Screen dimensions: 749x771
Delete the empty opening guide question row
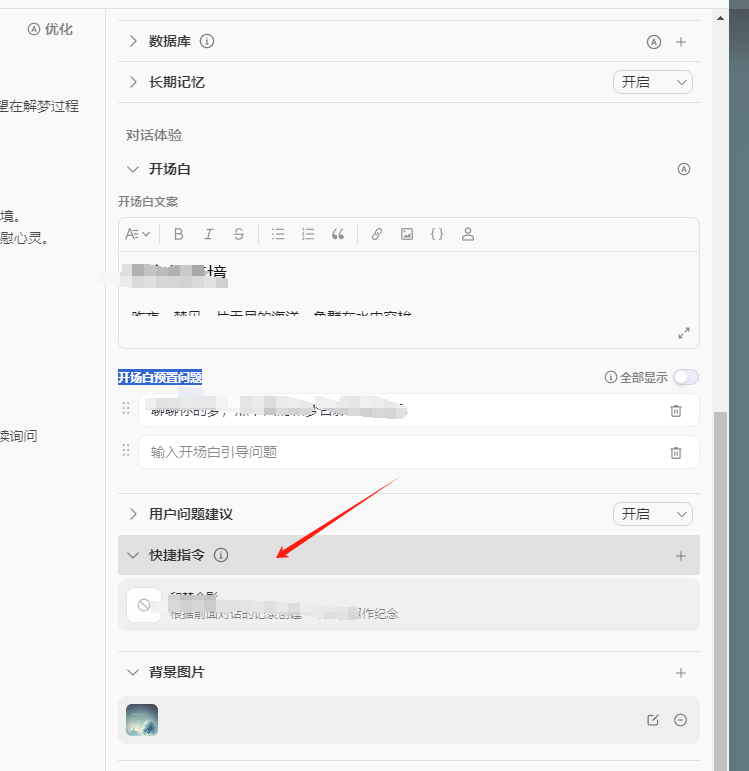[x=676, y=452]
